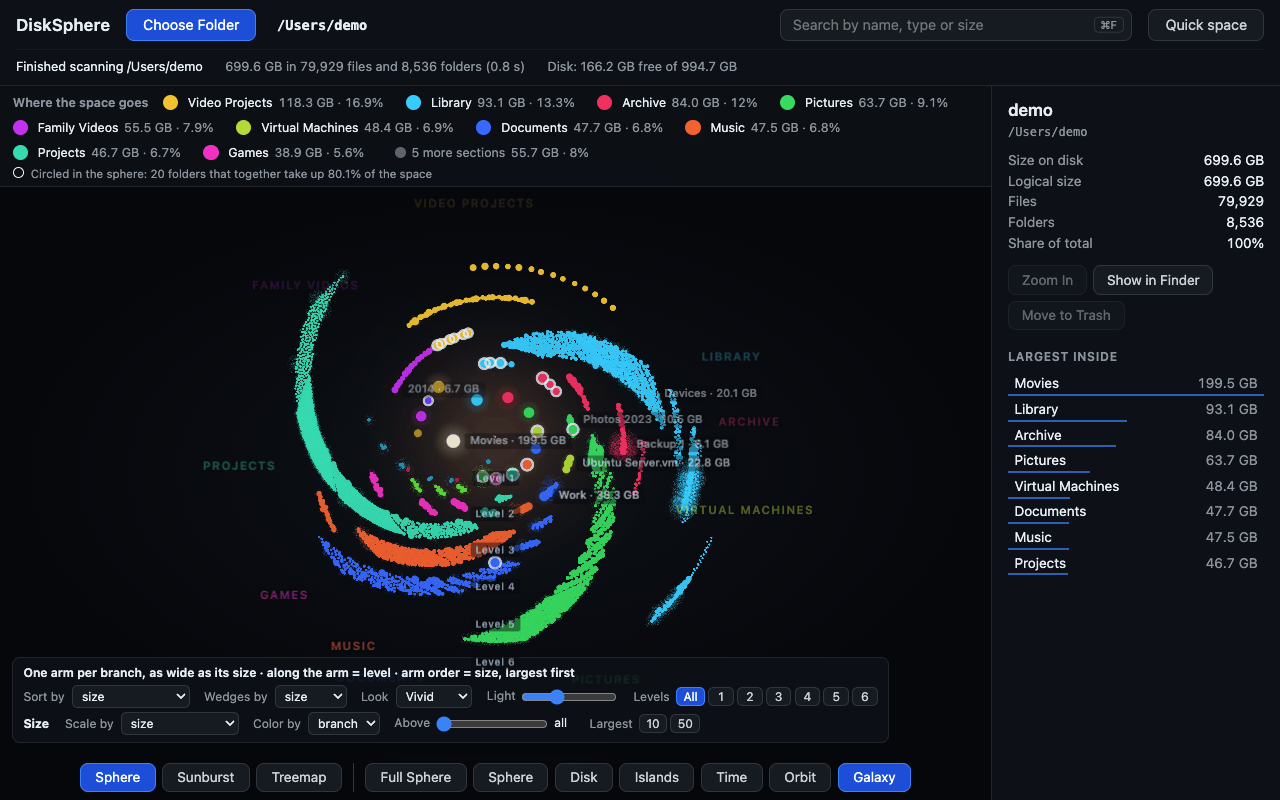Click the ⌘F shortcut badge in search
This screenshot has width=1280, height=800.
click(x=1108, y=25)
